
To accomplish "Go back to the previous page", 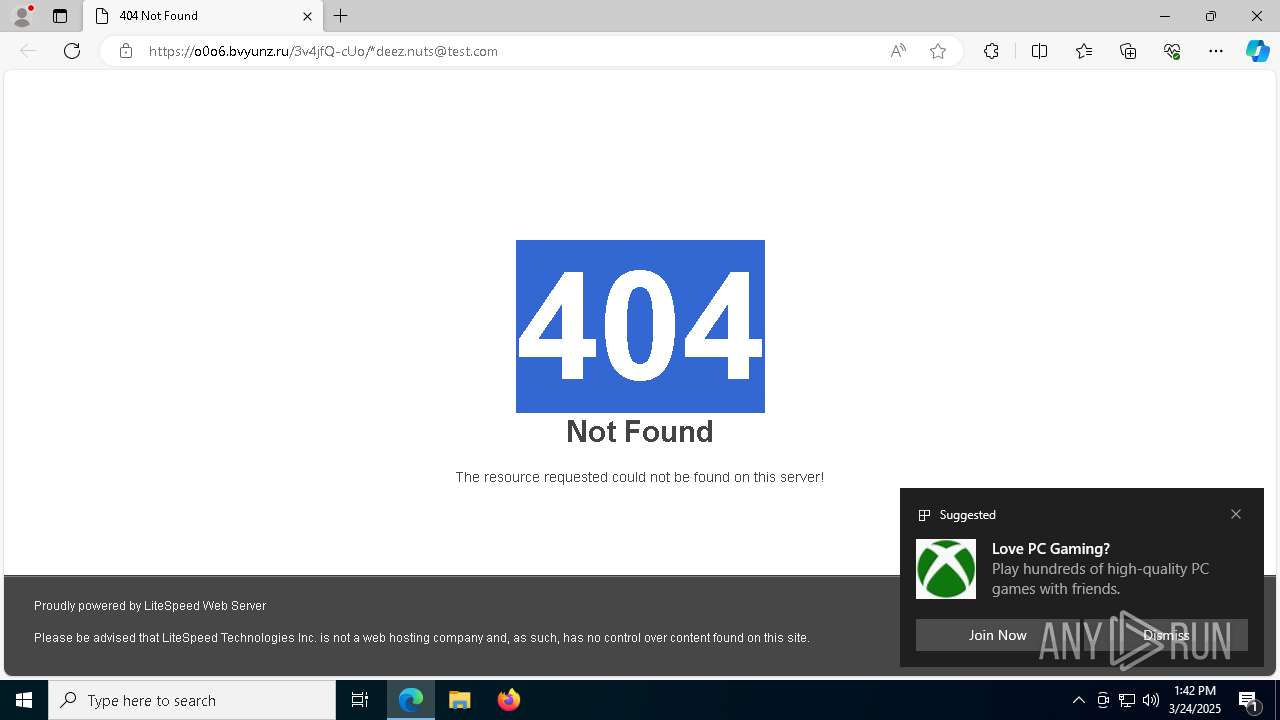I will click(28, 51).
